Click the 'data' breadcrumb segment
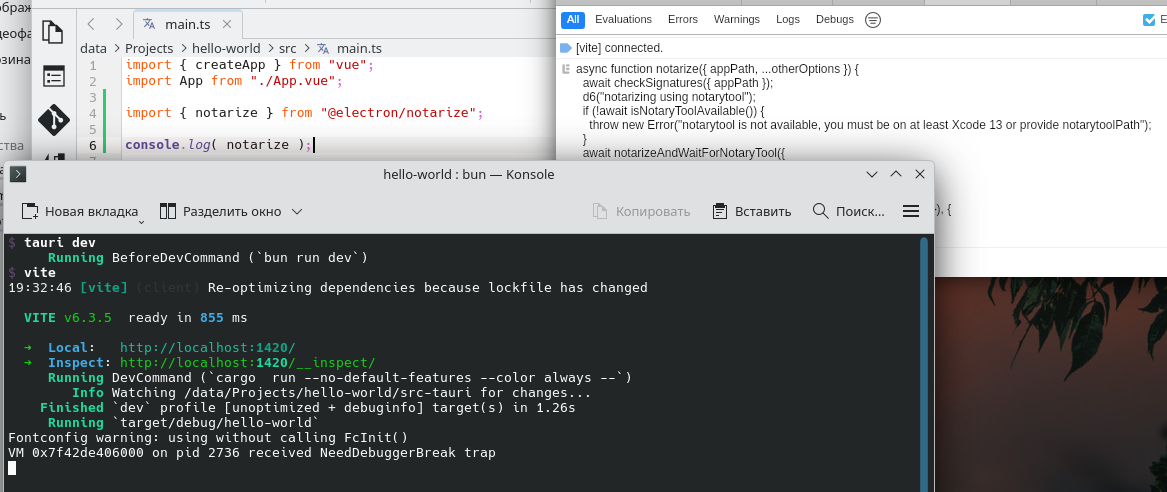The image size is (1167, 492). pyautogui.click(x=93, y=48)
